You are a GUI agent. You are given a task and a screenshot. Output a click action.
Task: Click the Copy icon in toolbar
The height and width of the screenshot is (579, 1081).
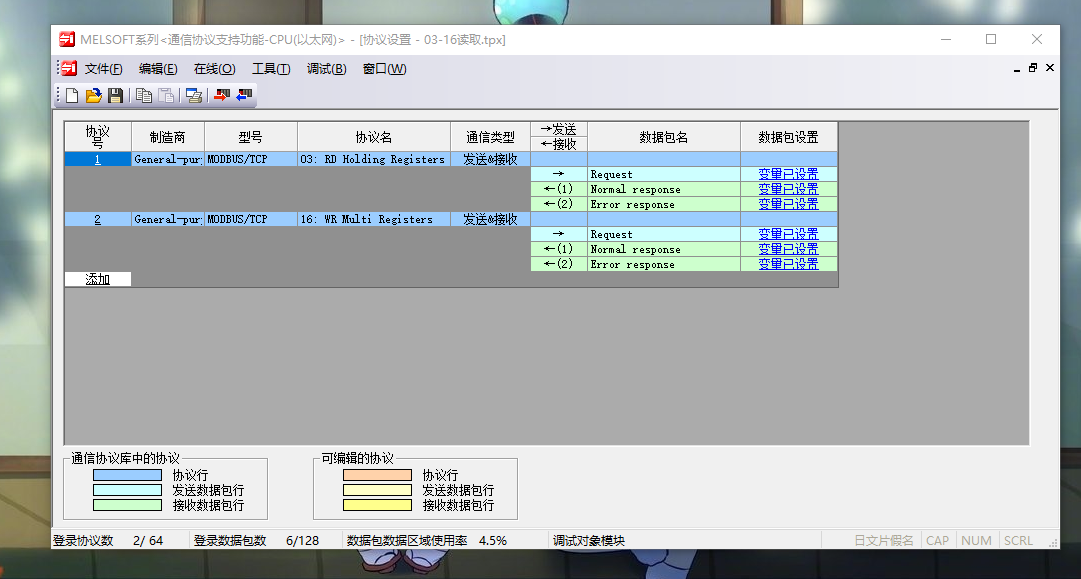point(144,96)
